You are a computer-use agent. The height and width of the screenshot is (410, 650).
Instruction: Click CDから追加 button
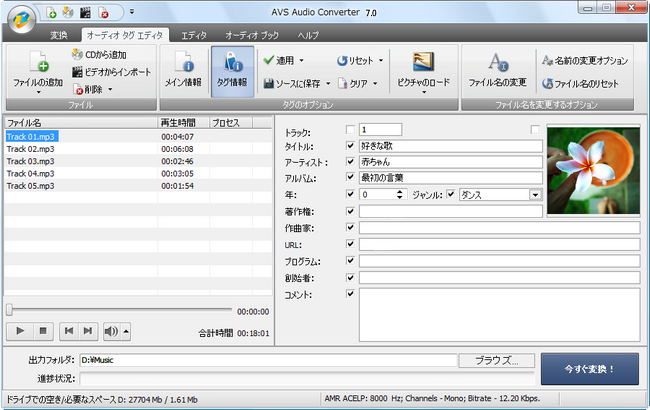(99, 55)
